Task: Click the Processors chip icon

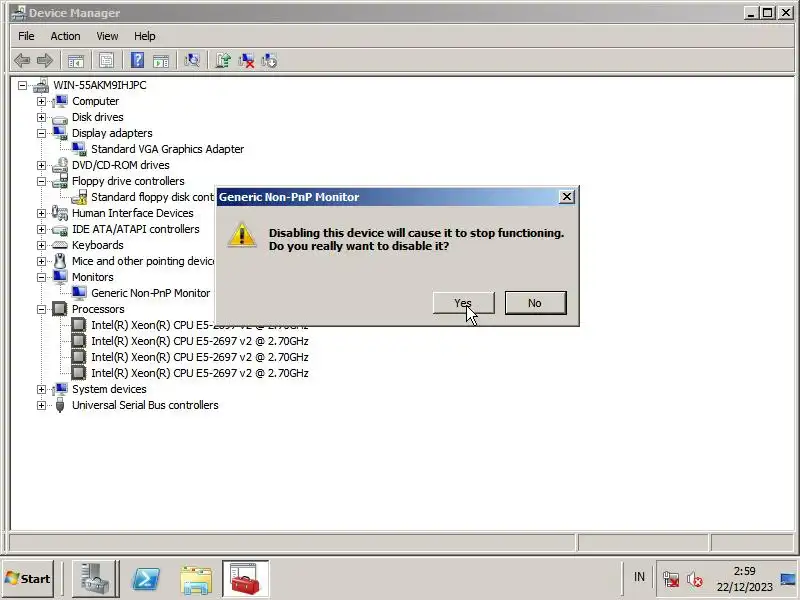Action: (x=60, y=309)
